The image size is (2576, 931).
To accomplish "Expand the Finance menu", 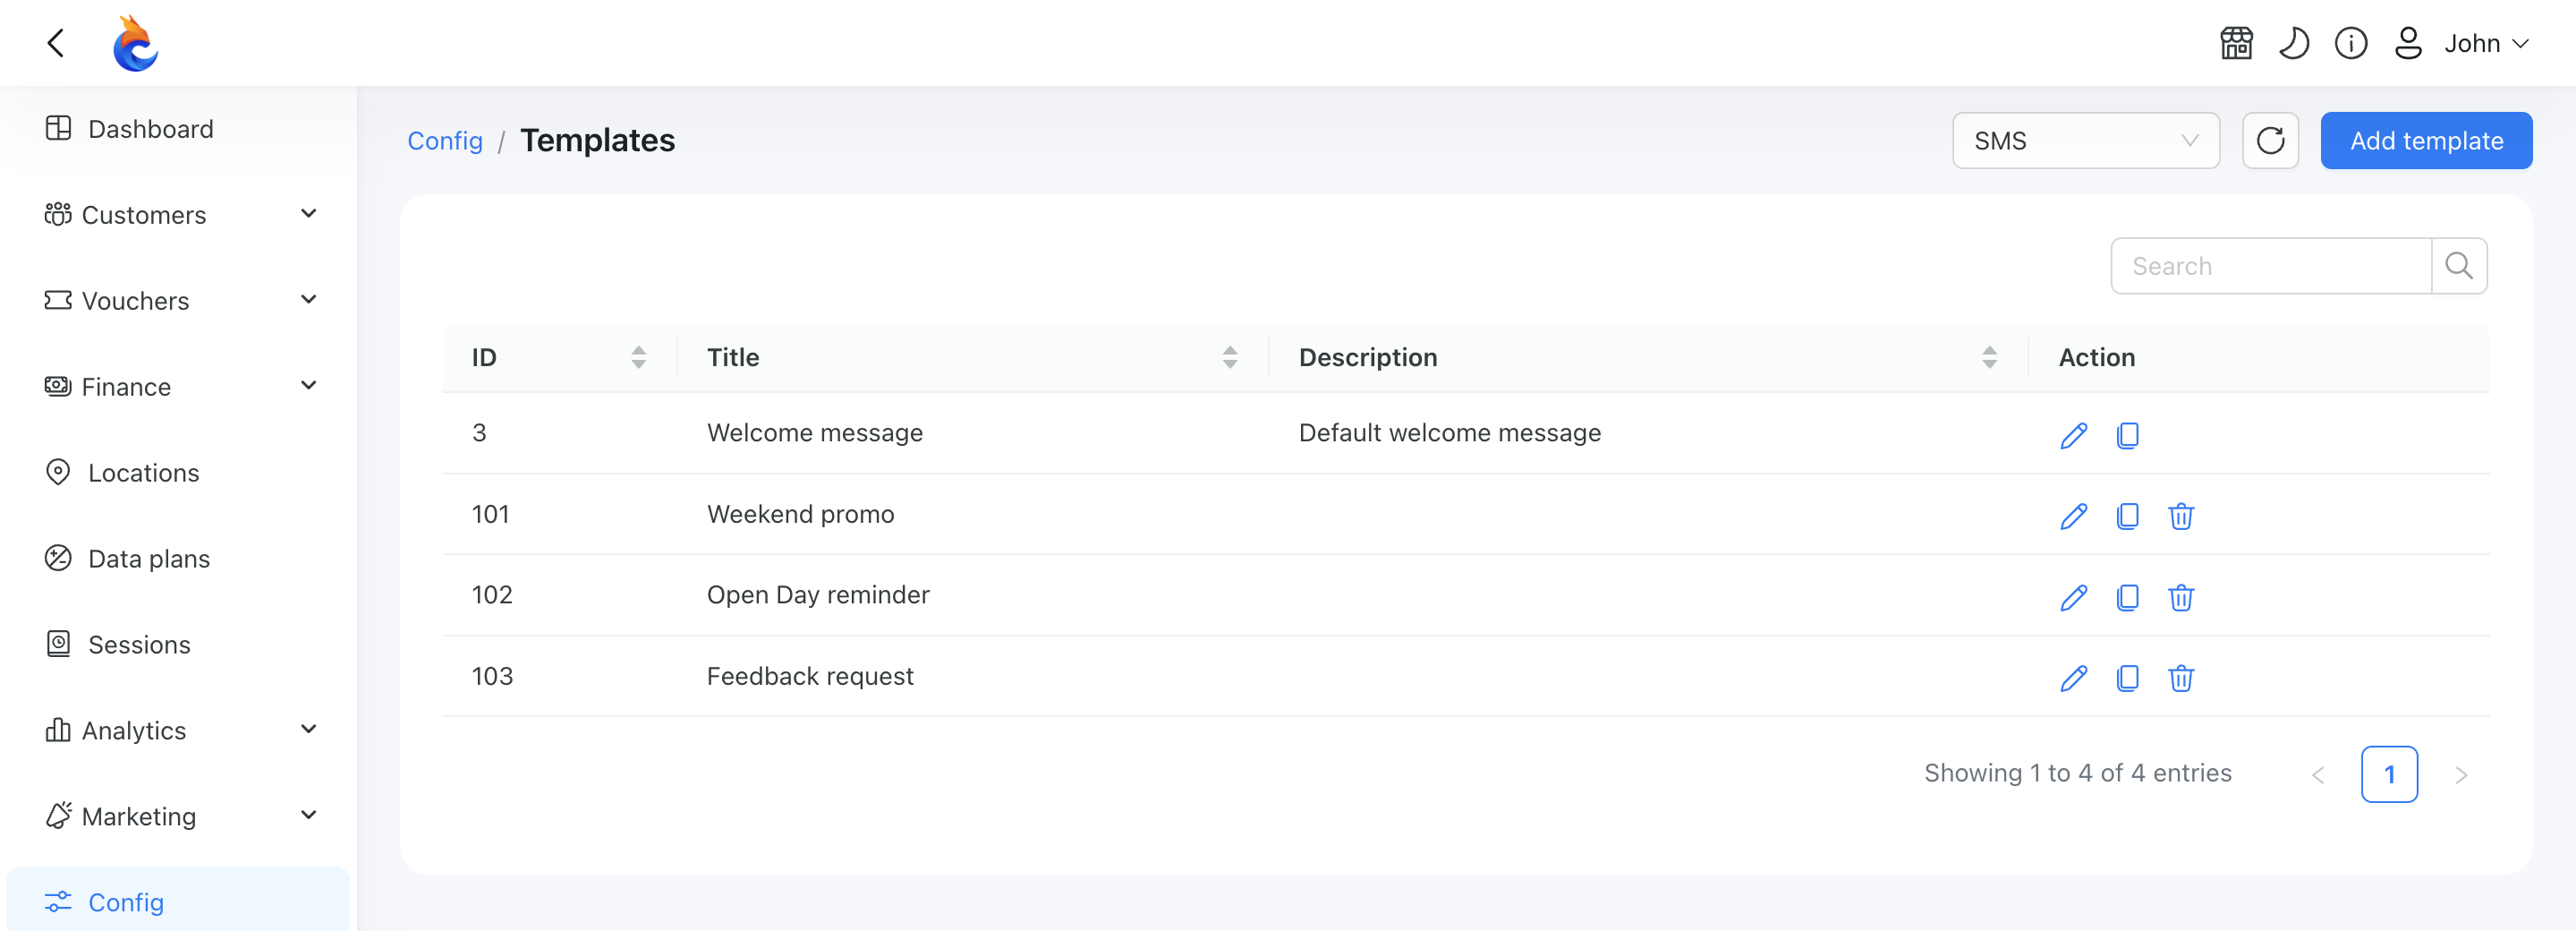I will point(178,387).
